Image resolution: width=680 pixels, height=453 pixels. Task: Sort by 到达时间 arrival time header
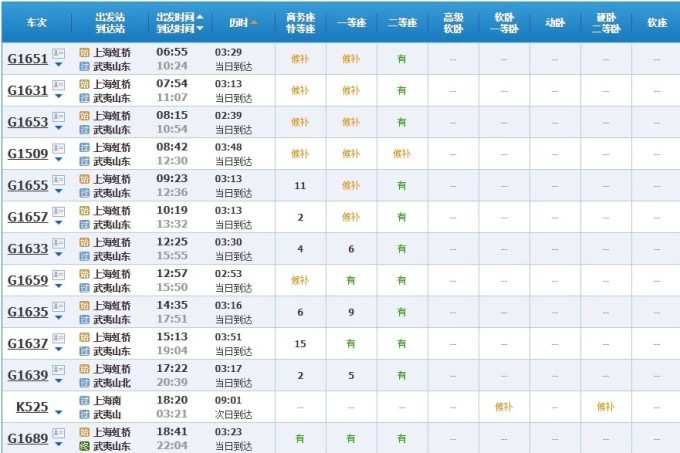pyautogui.click(x=180, y=29)
